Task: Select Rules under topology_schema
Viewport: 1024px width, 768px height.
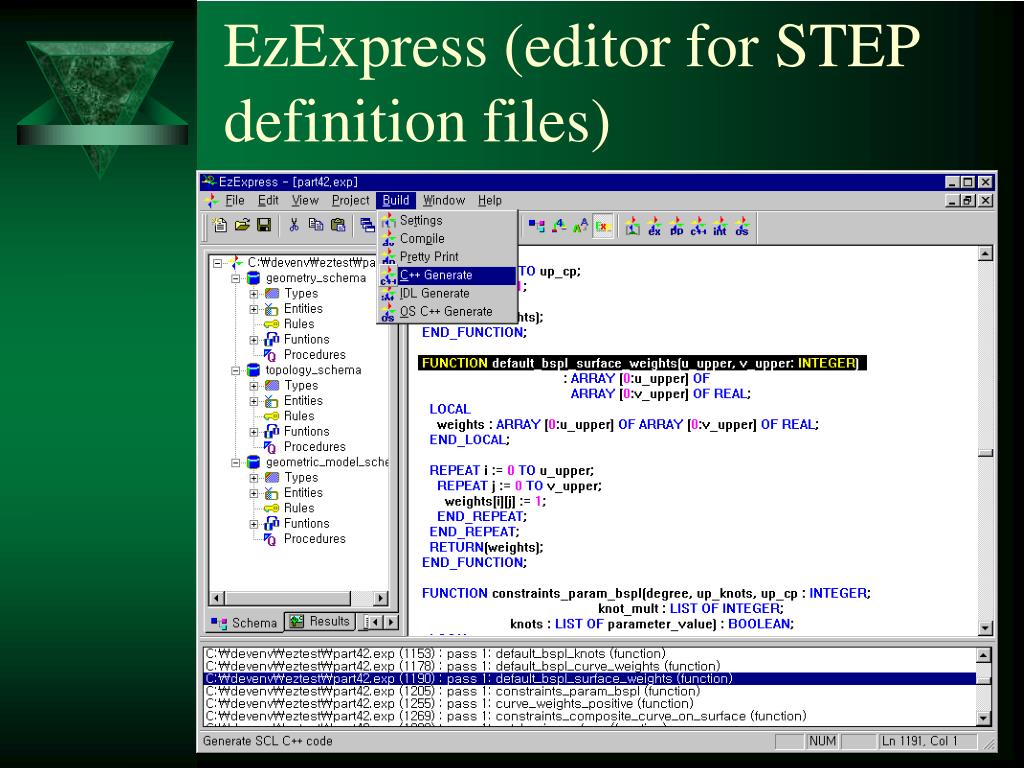Action: (x=298, y=416)
